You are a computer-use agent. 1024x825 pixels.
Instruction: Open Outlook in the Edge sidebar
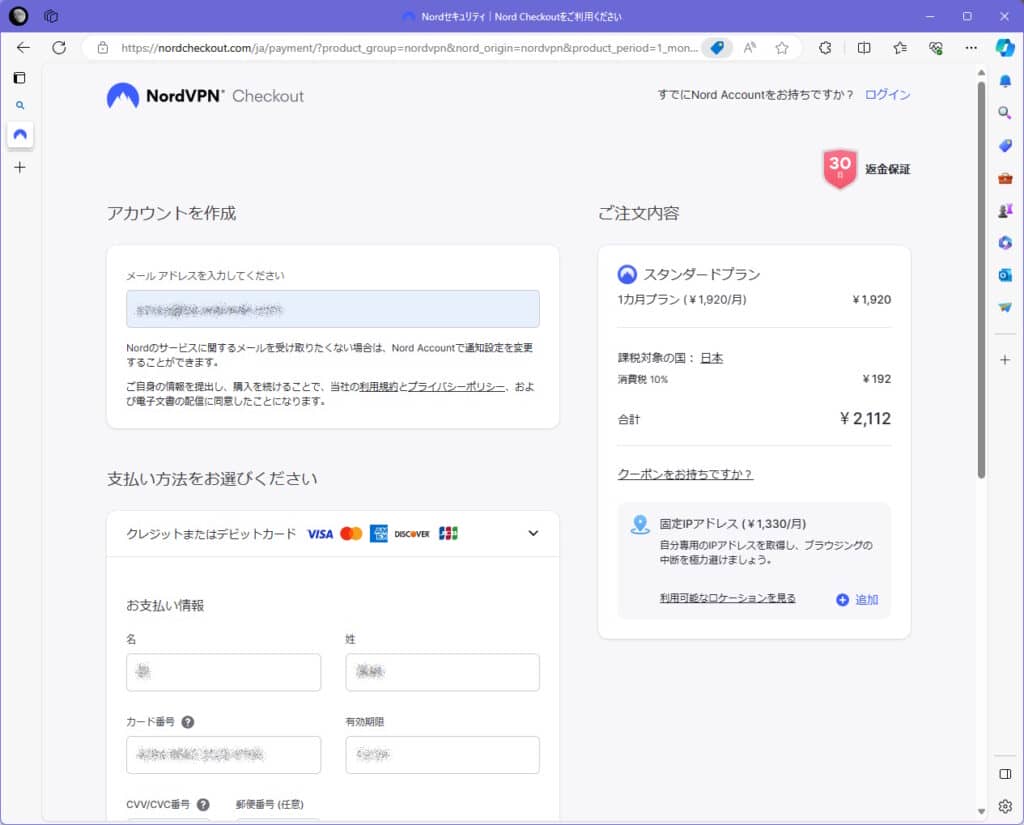tap(1005, 275)
